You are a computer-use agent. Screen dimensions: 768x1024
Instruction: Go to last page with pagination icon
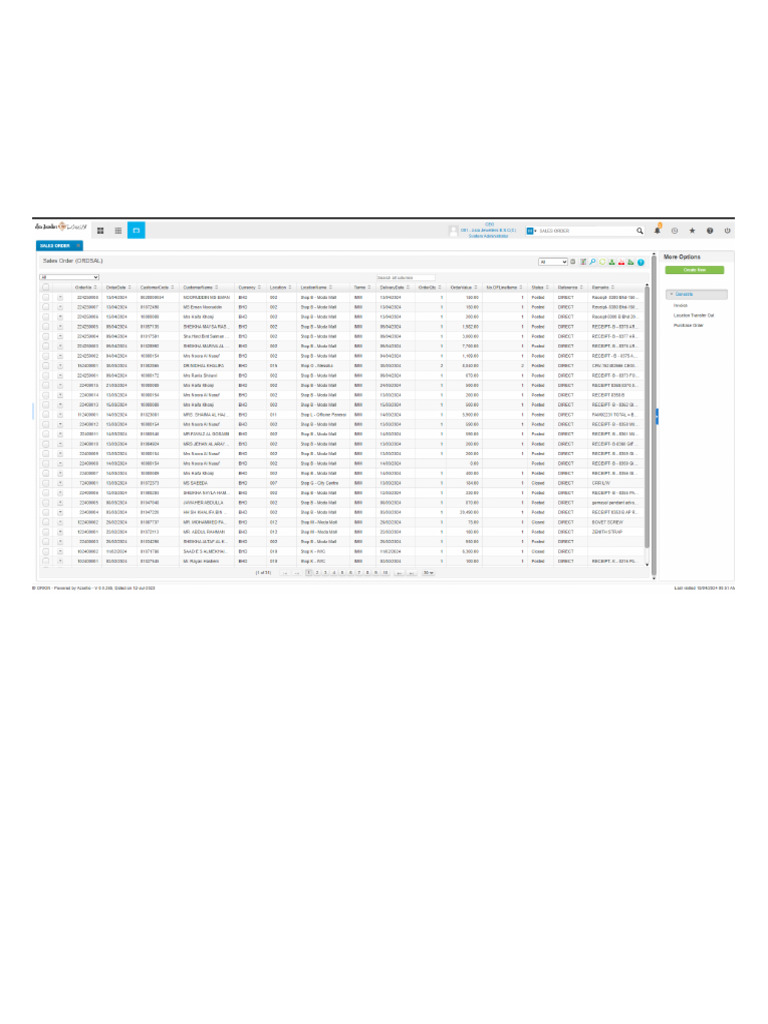411,573
